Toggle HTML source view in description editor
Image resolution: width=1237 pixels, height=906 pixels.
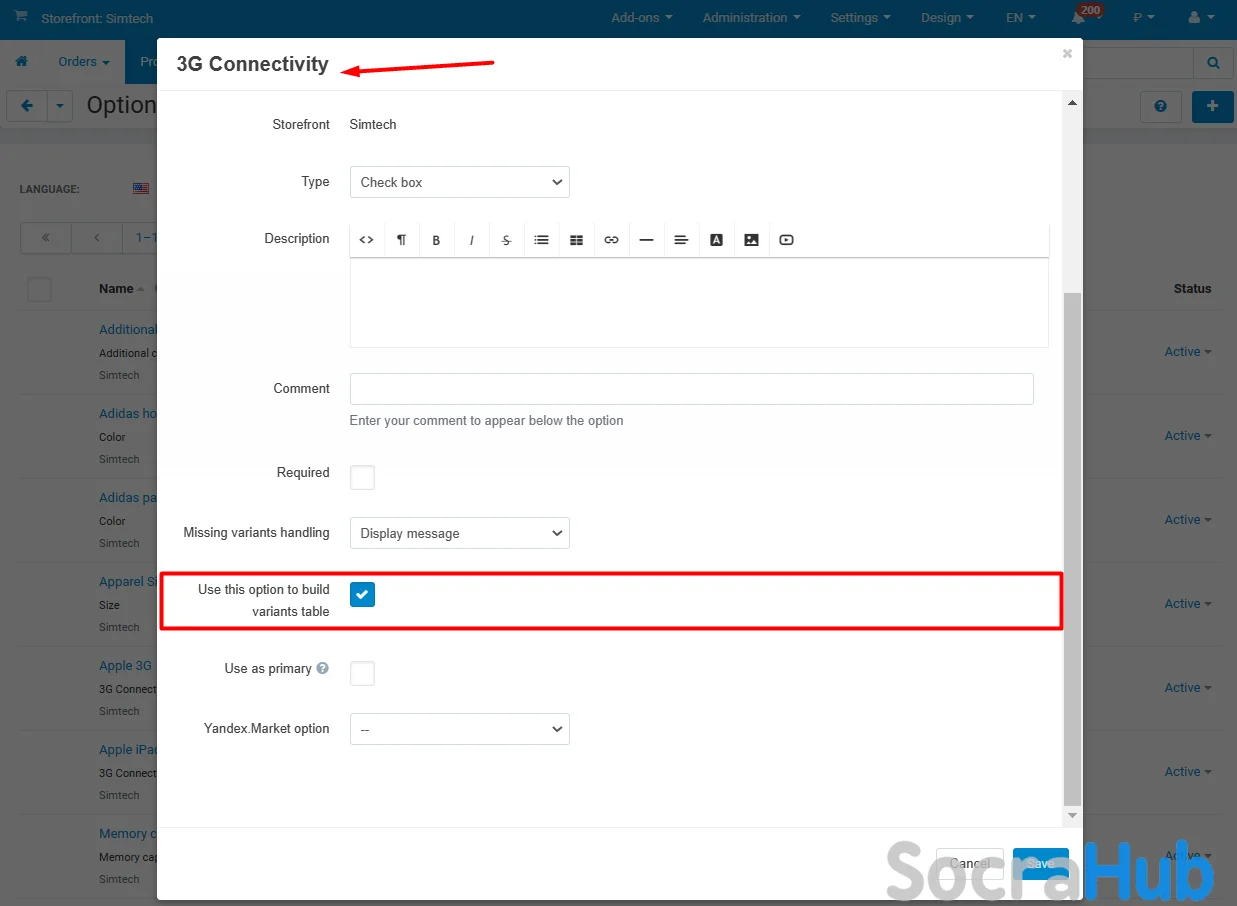click(367, 240)
